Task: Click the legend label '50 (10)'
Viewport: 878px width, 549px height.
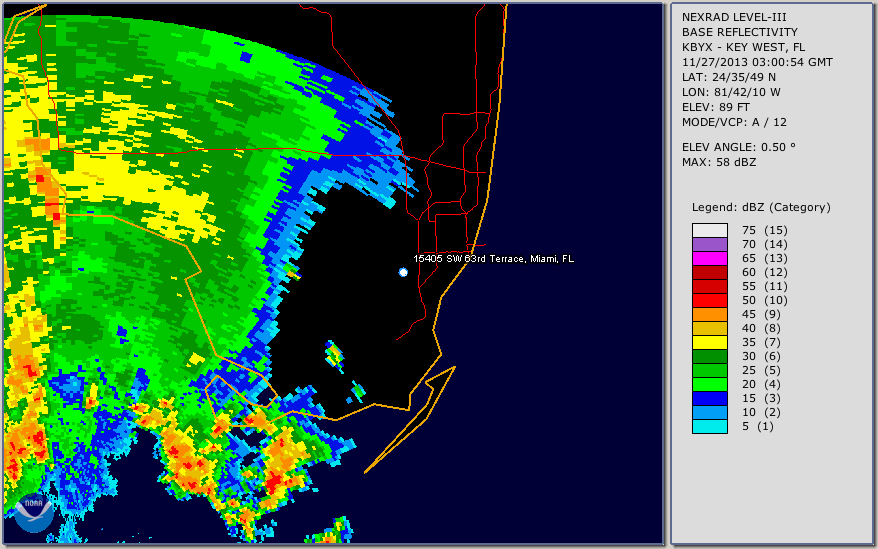Action: (765, 300)
